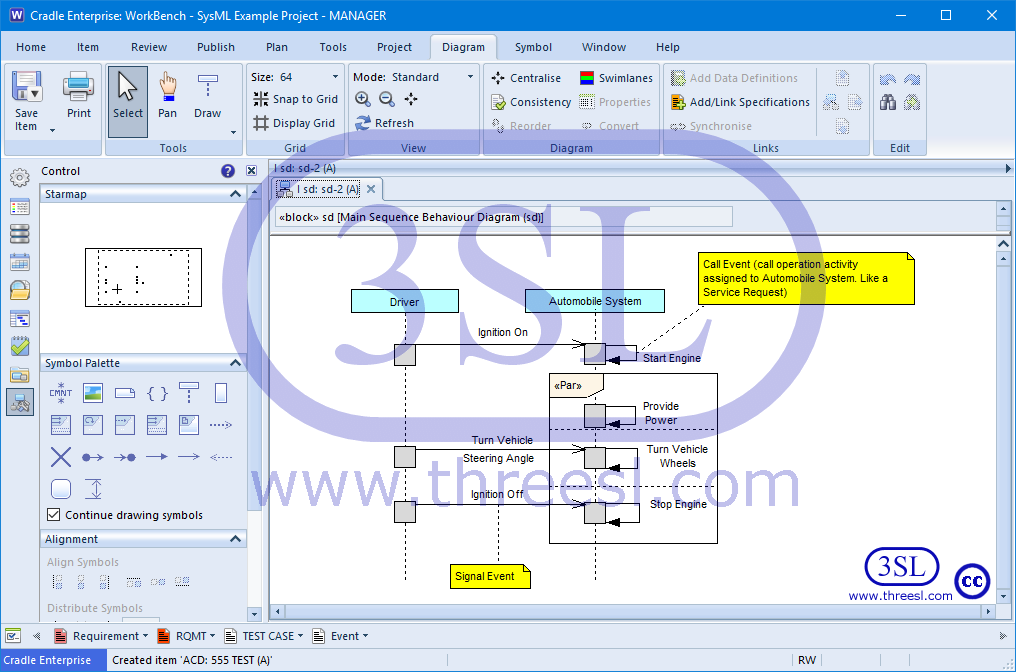
Task: Click the Consistency button
Action: [x=531, y=102]
